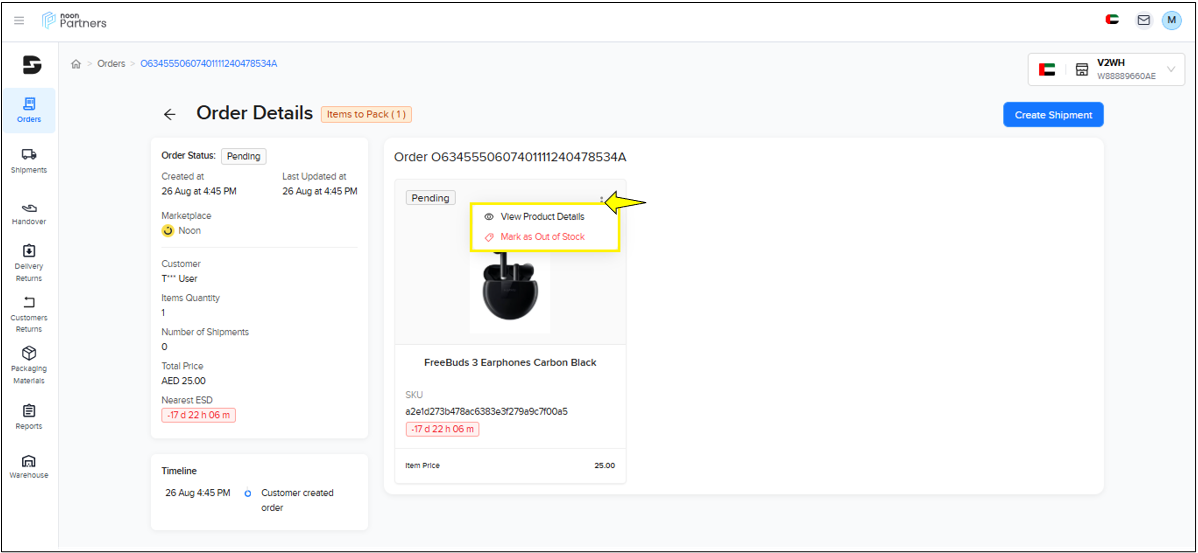
Task: Open Shipments from the sidebar
Action: tap(29, 161)
